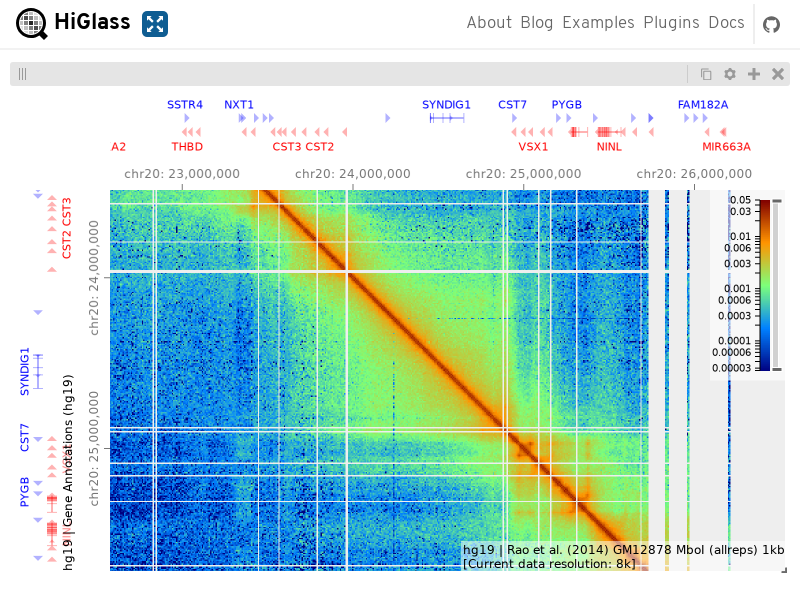The height and width of the screenshot is (600, 800).
Task: Open view settings gear icon
Action: [x=730, y=74]
